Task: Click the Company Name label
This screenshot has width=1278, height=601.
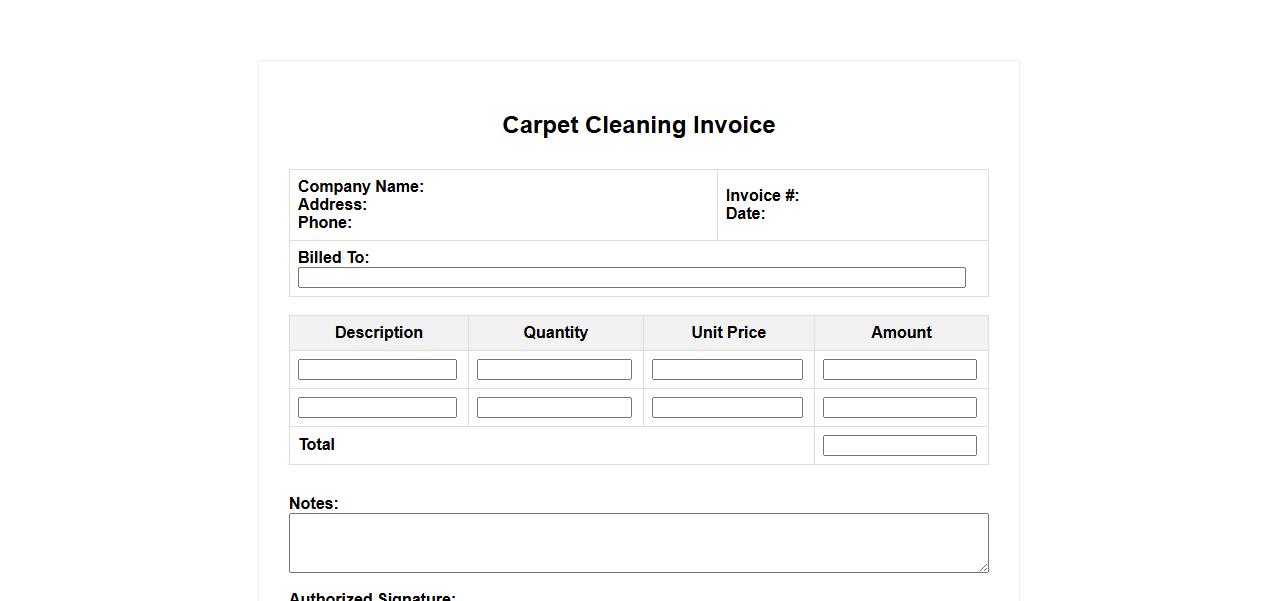Action: tap(360, 186)
